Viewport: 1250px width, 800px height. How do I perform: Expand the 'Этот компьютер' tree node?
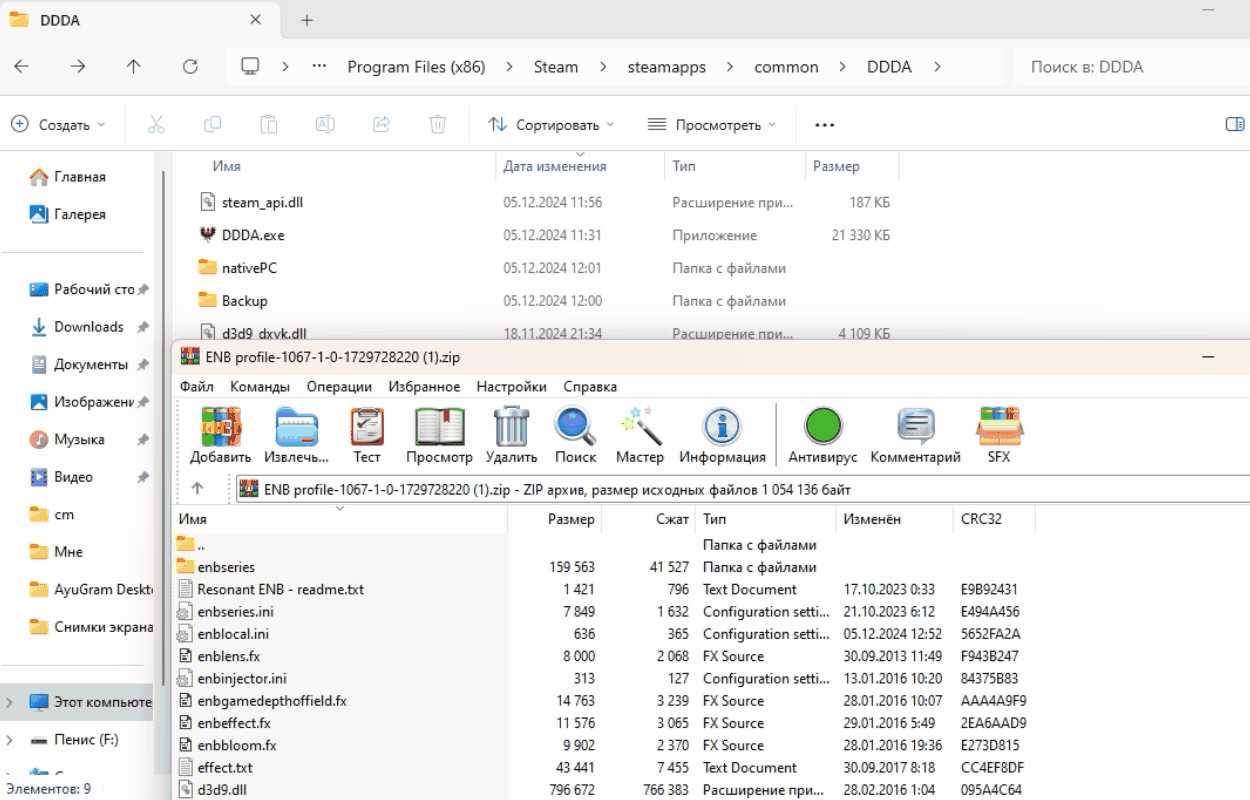point(11,702)
